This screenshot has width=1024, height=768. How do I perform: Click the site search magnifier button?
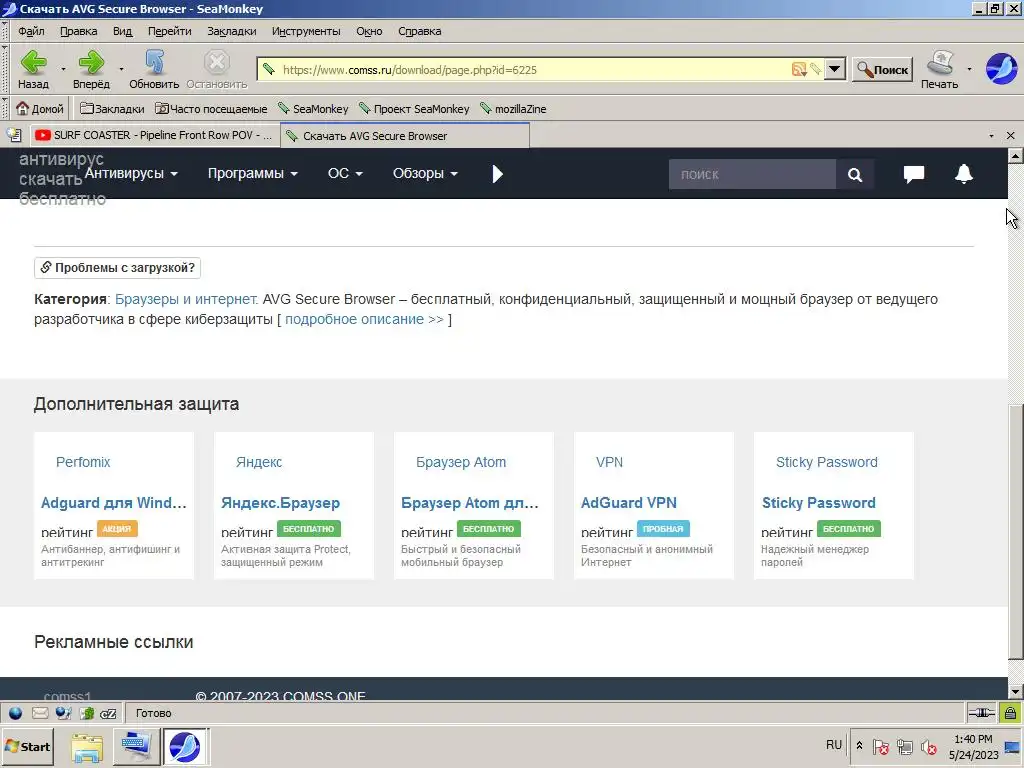click(x=855, y=174)
